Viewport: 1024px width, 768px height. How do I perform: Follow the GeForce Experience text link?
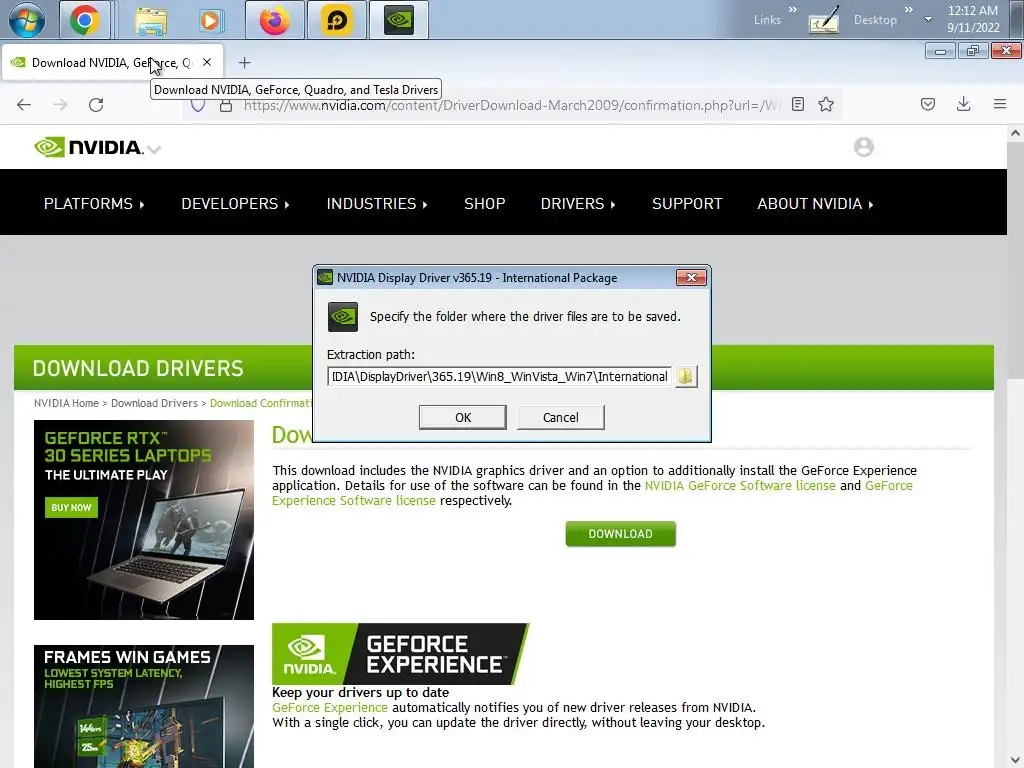click(330, 707)
